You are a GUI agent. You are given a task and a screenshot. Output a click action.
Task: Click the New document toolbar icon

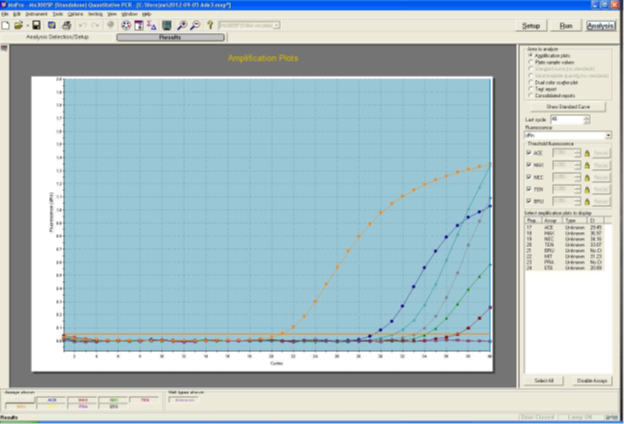coord(6,25)
